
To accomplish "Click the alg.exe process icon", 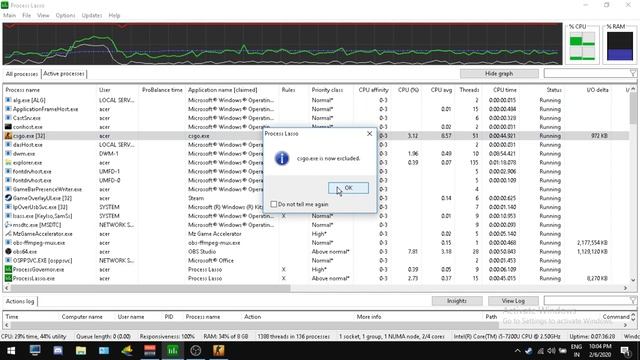I will tap(8, 100).
